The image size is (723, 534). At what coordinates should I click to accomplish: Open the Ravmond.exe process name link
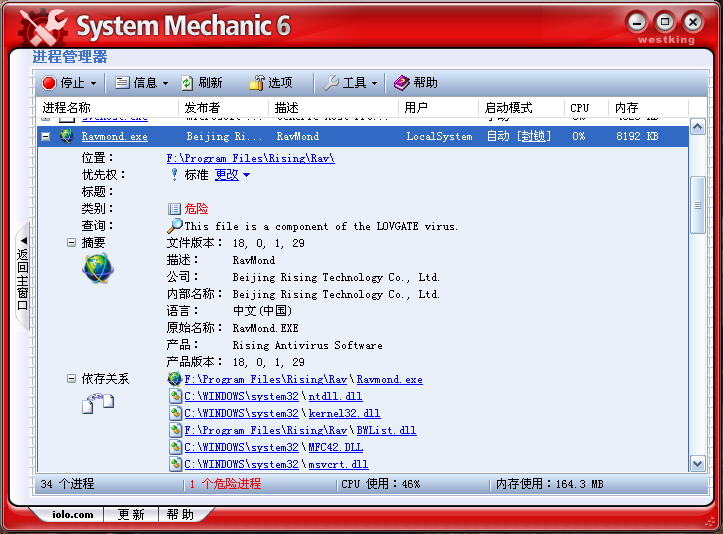[x=114, y=136]
